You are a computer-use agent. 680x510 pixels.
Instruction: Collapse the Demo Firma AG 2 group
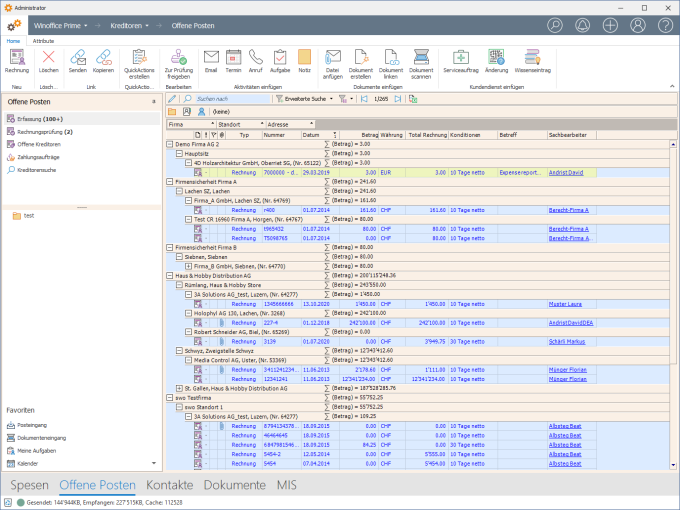168,144
